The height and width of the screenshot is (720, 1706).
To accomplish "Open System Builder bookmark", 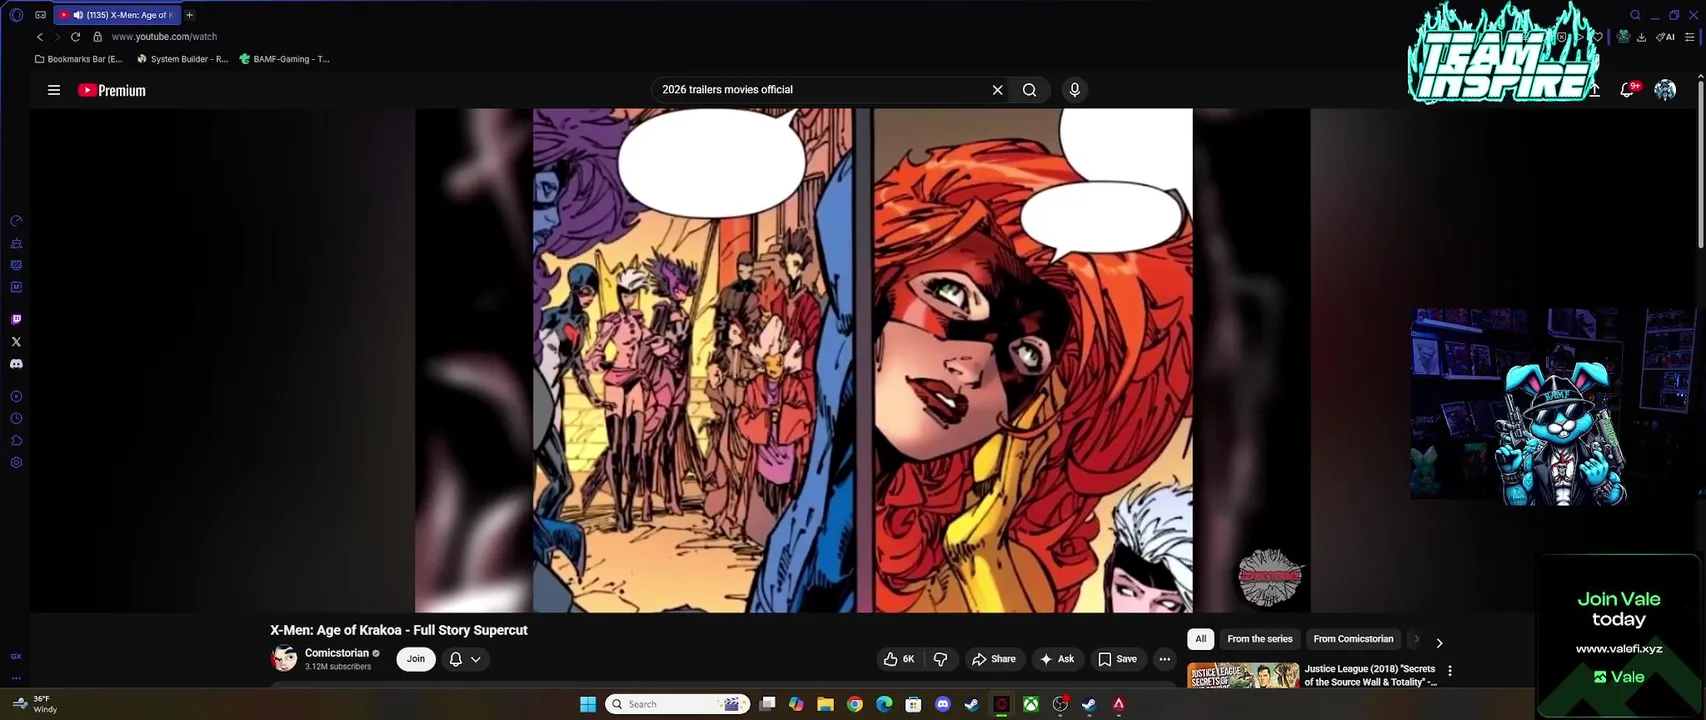I will pyautogui.click(x=182, y=59).
